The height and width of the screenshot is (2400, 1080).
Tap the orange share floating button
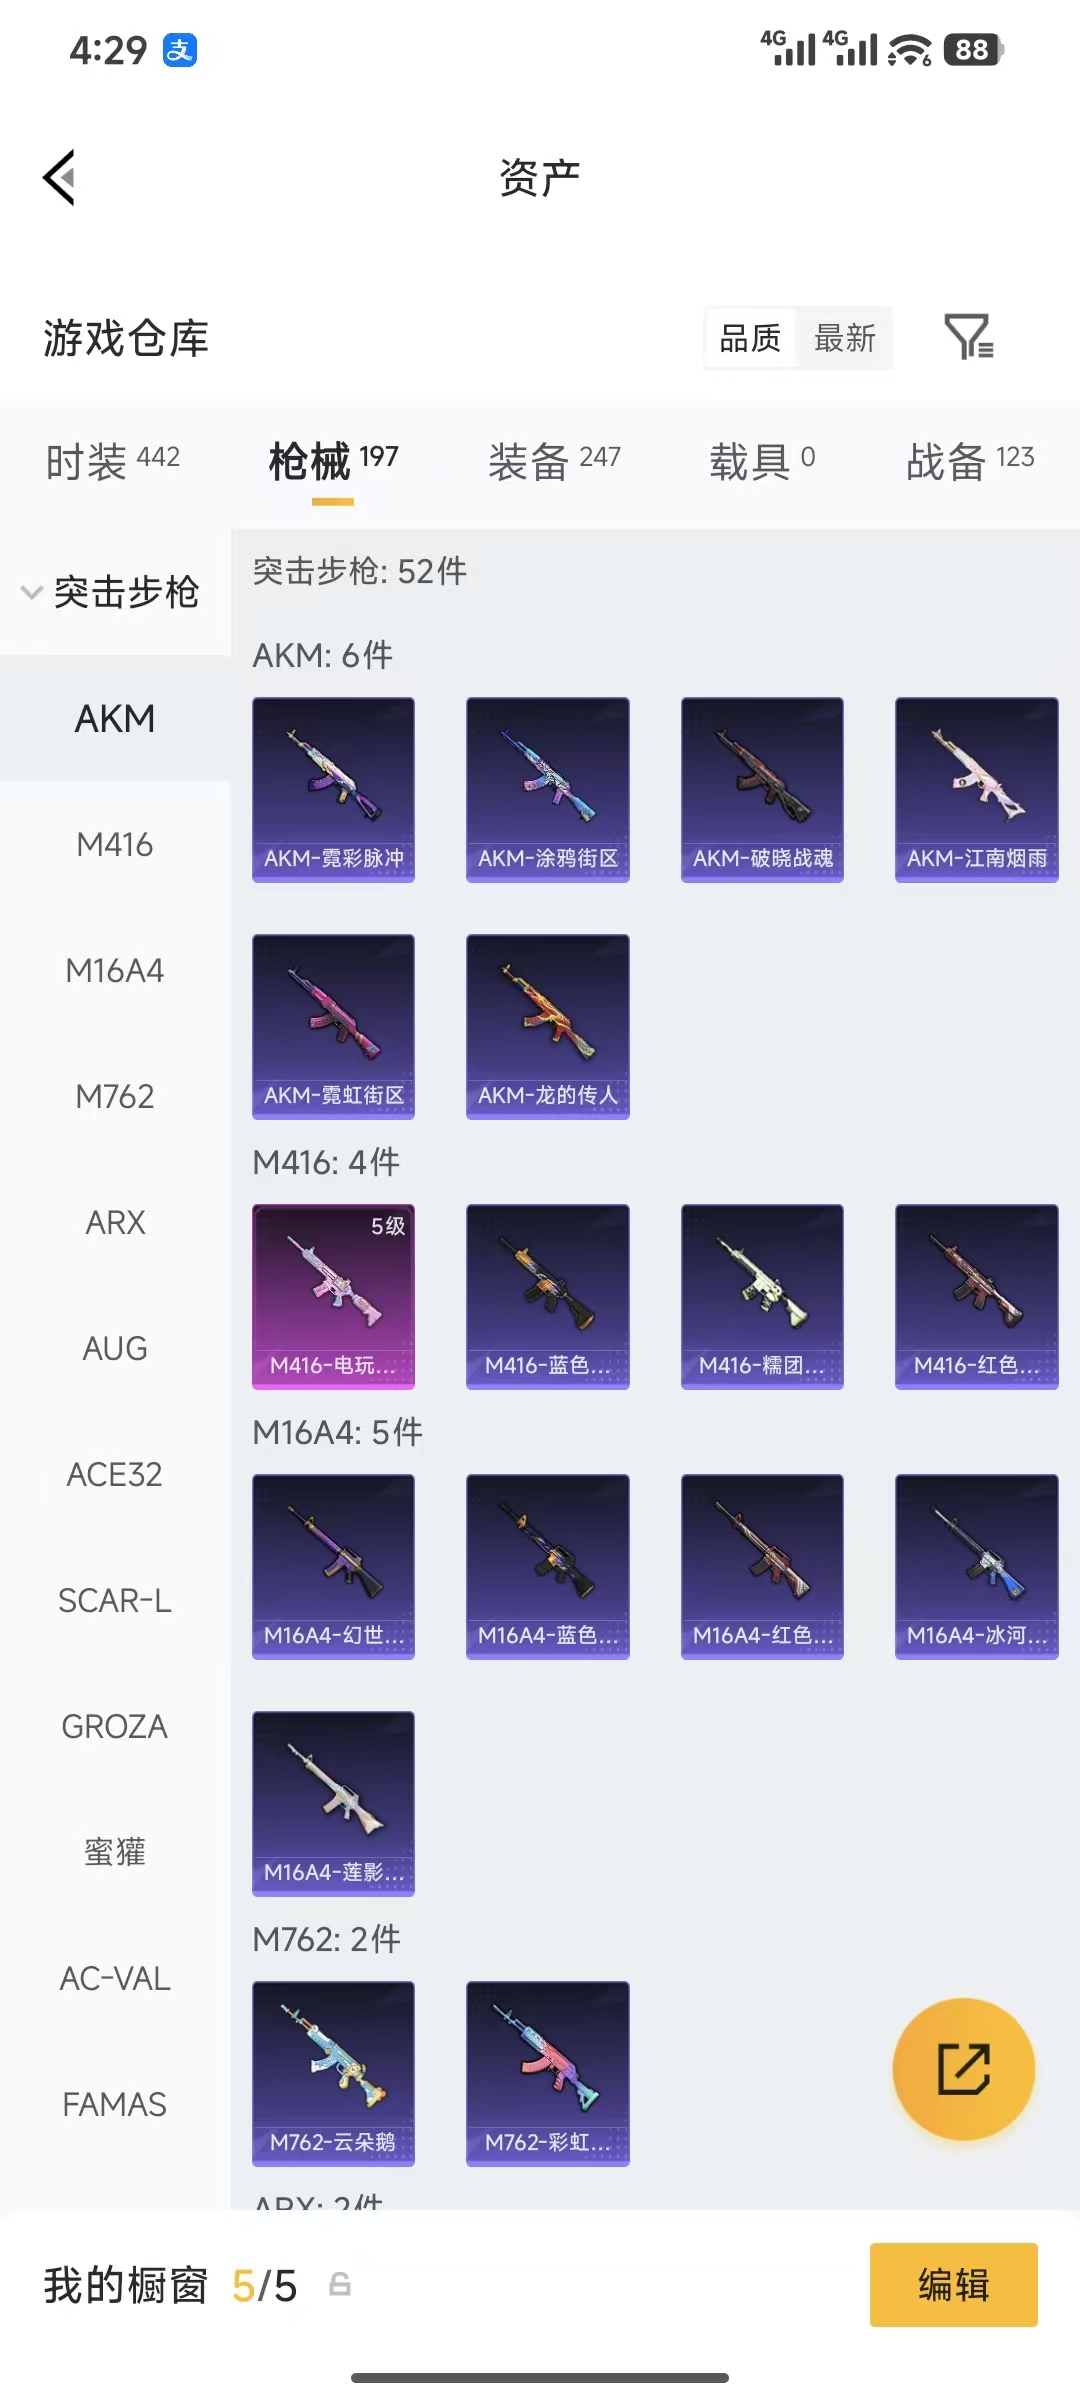963,2069
